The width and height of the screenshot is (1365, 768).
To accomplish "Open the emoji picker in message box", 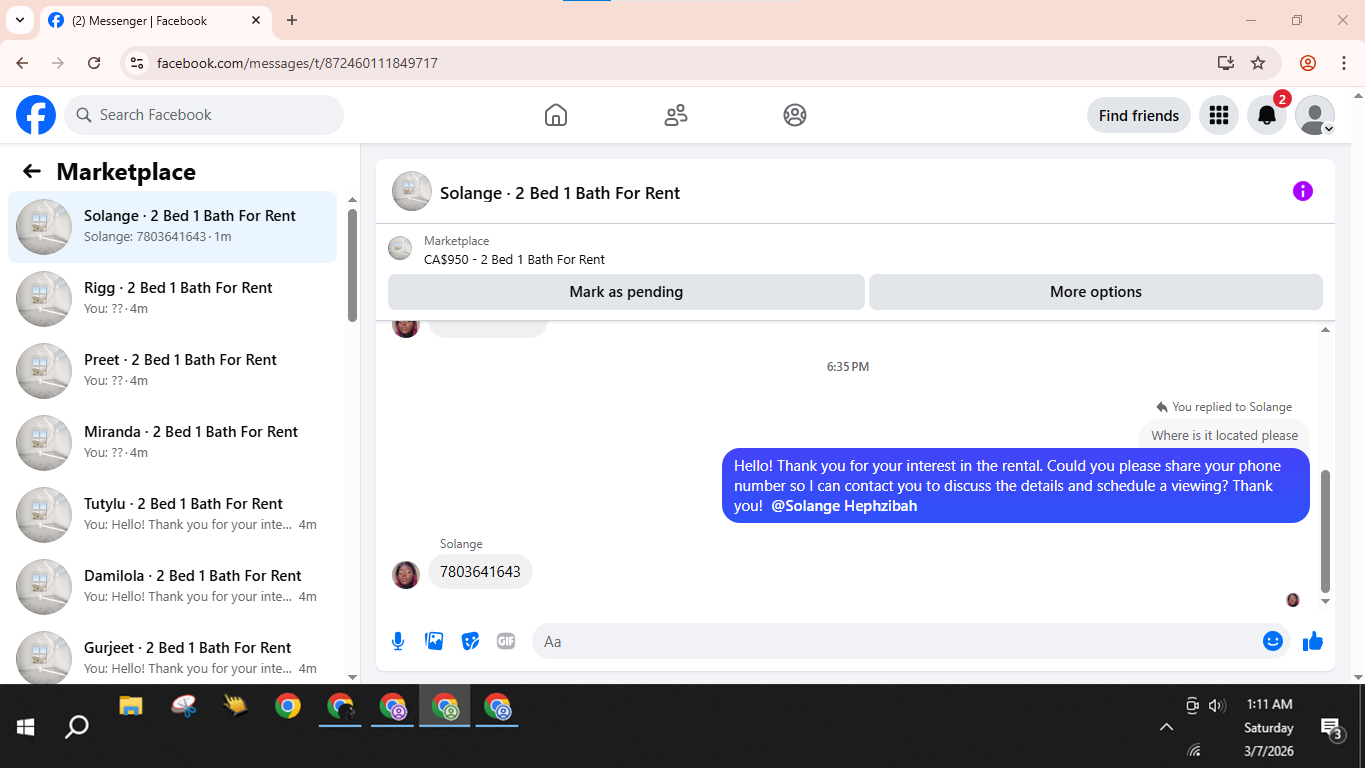I will (x=1272, y=641).
